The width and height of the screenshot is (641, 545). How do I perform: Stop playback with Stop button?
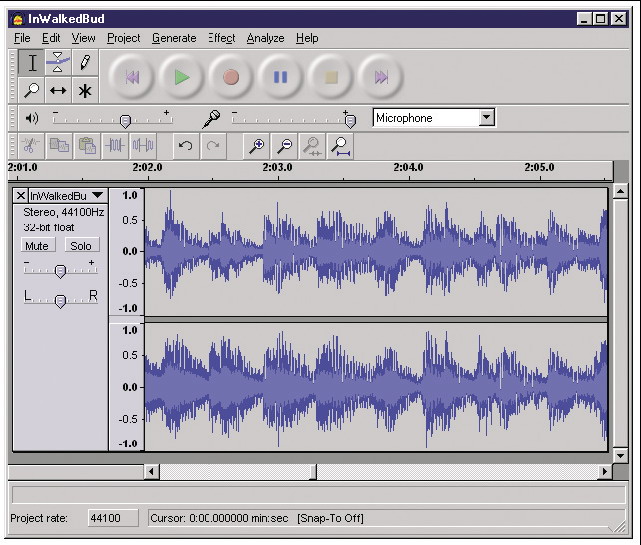pyautogui.click(x=331, y=77)
